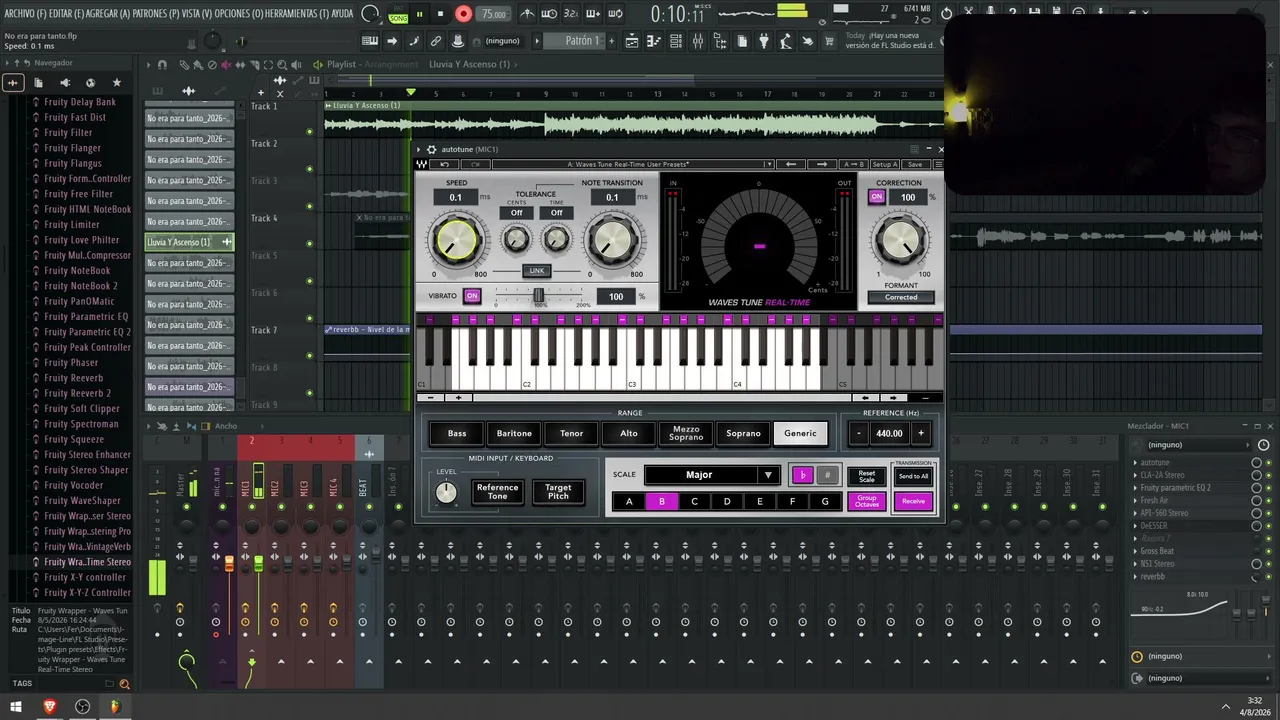This screenshot has height=720, width=1280.
Task: Click the magnet snap icon in Playlist
Action: (160, 64)
